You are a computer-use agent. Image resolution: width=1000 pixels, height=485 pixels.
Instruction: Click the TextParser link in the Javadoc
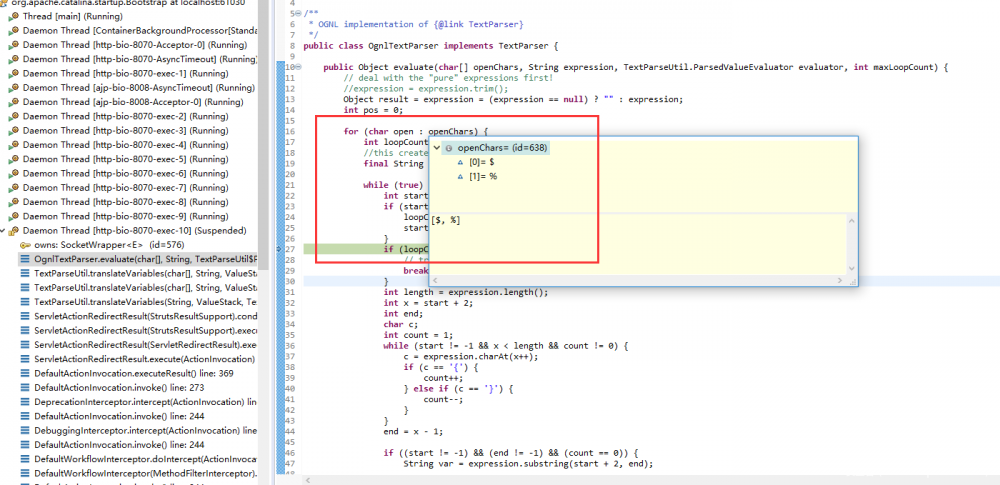click(496, 24)
